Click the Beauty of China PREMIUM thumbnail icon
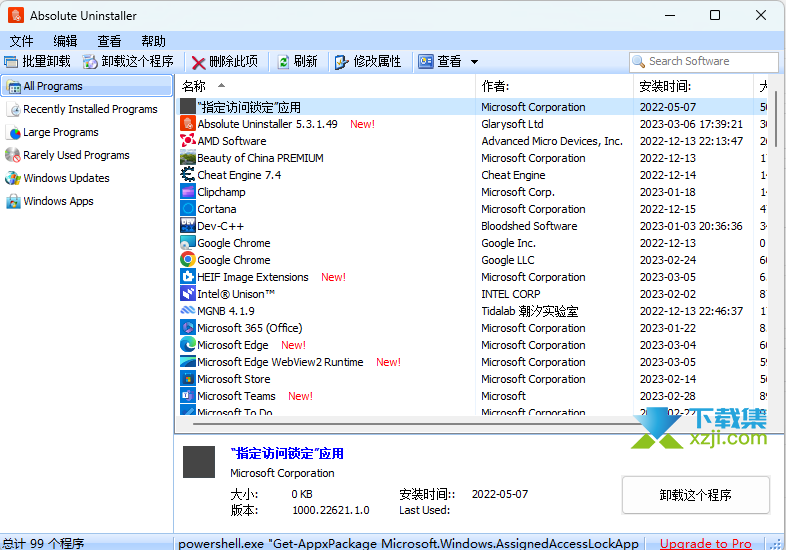Image resolution: width=786 pixels, height=550 pixels. tap(188, 158)
